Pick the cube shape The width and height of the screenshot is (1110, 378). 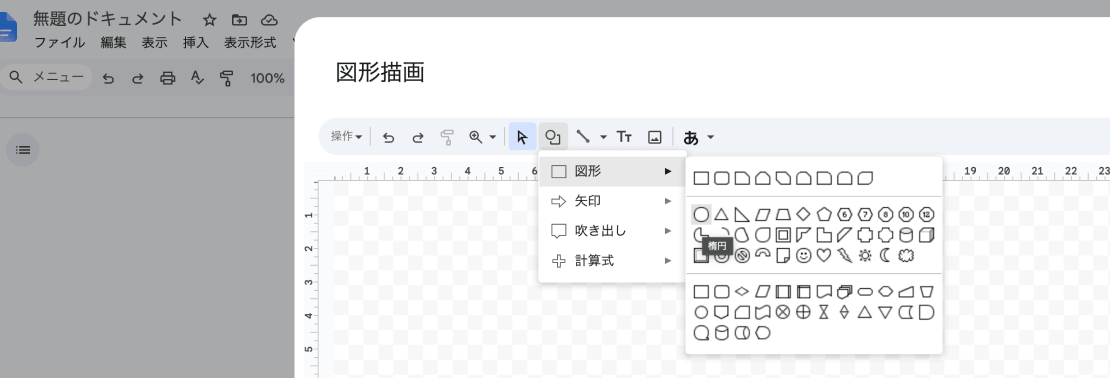pos(927,235)
